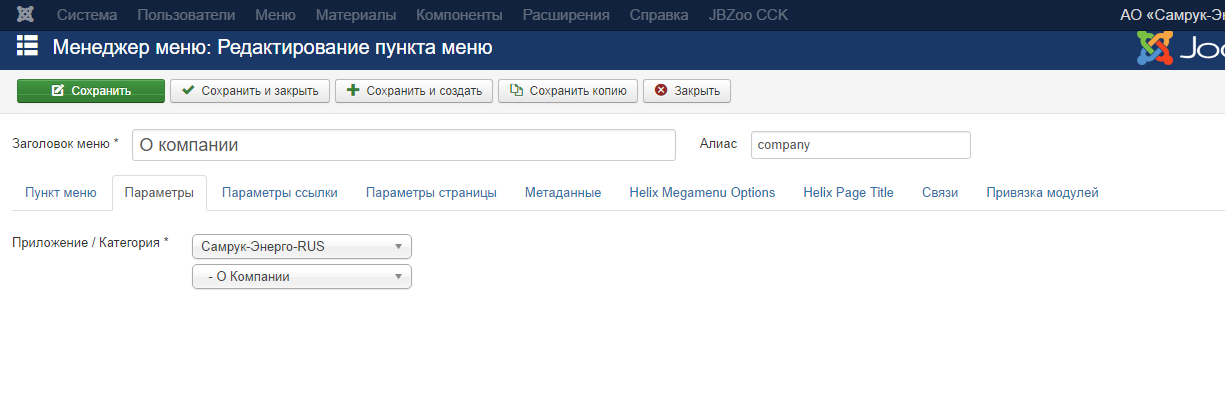Switch to the Параметры ссылки tab
Screen dimensions: 1225x403
280,193
